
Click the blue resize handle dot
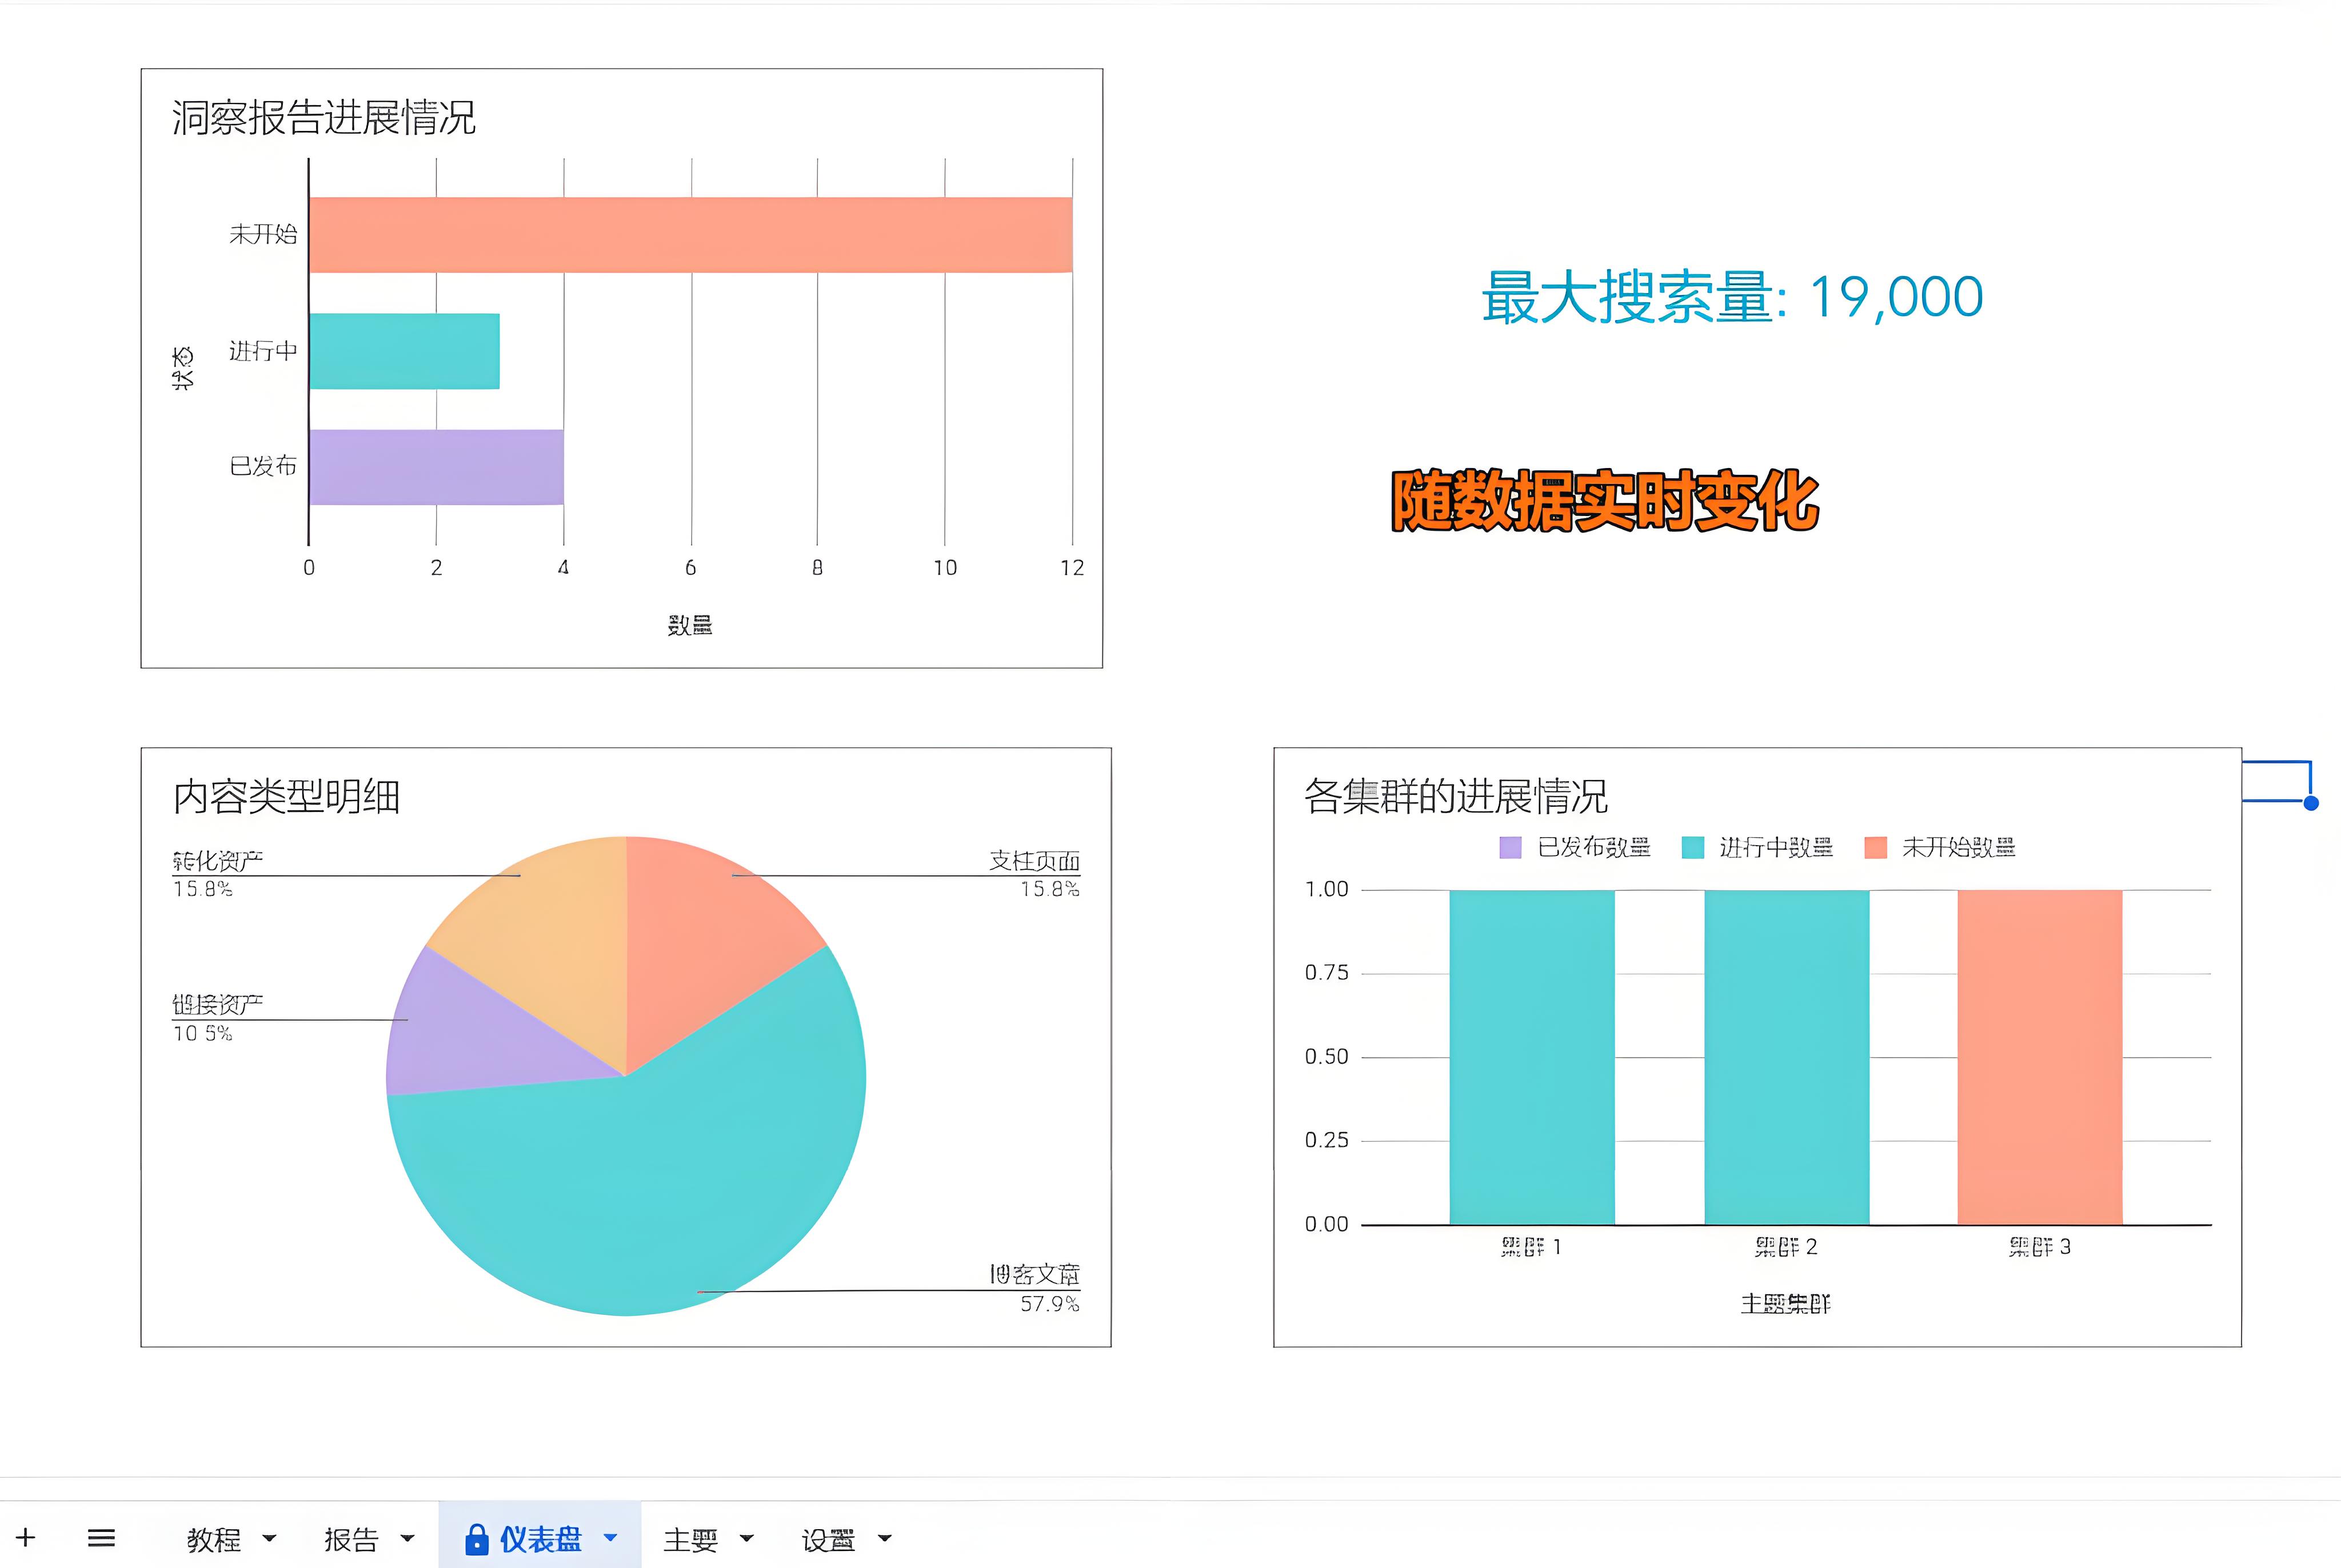(x=2310, y=803)
